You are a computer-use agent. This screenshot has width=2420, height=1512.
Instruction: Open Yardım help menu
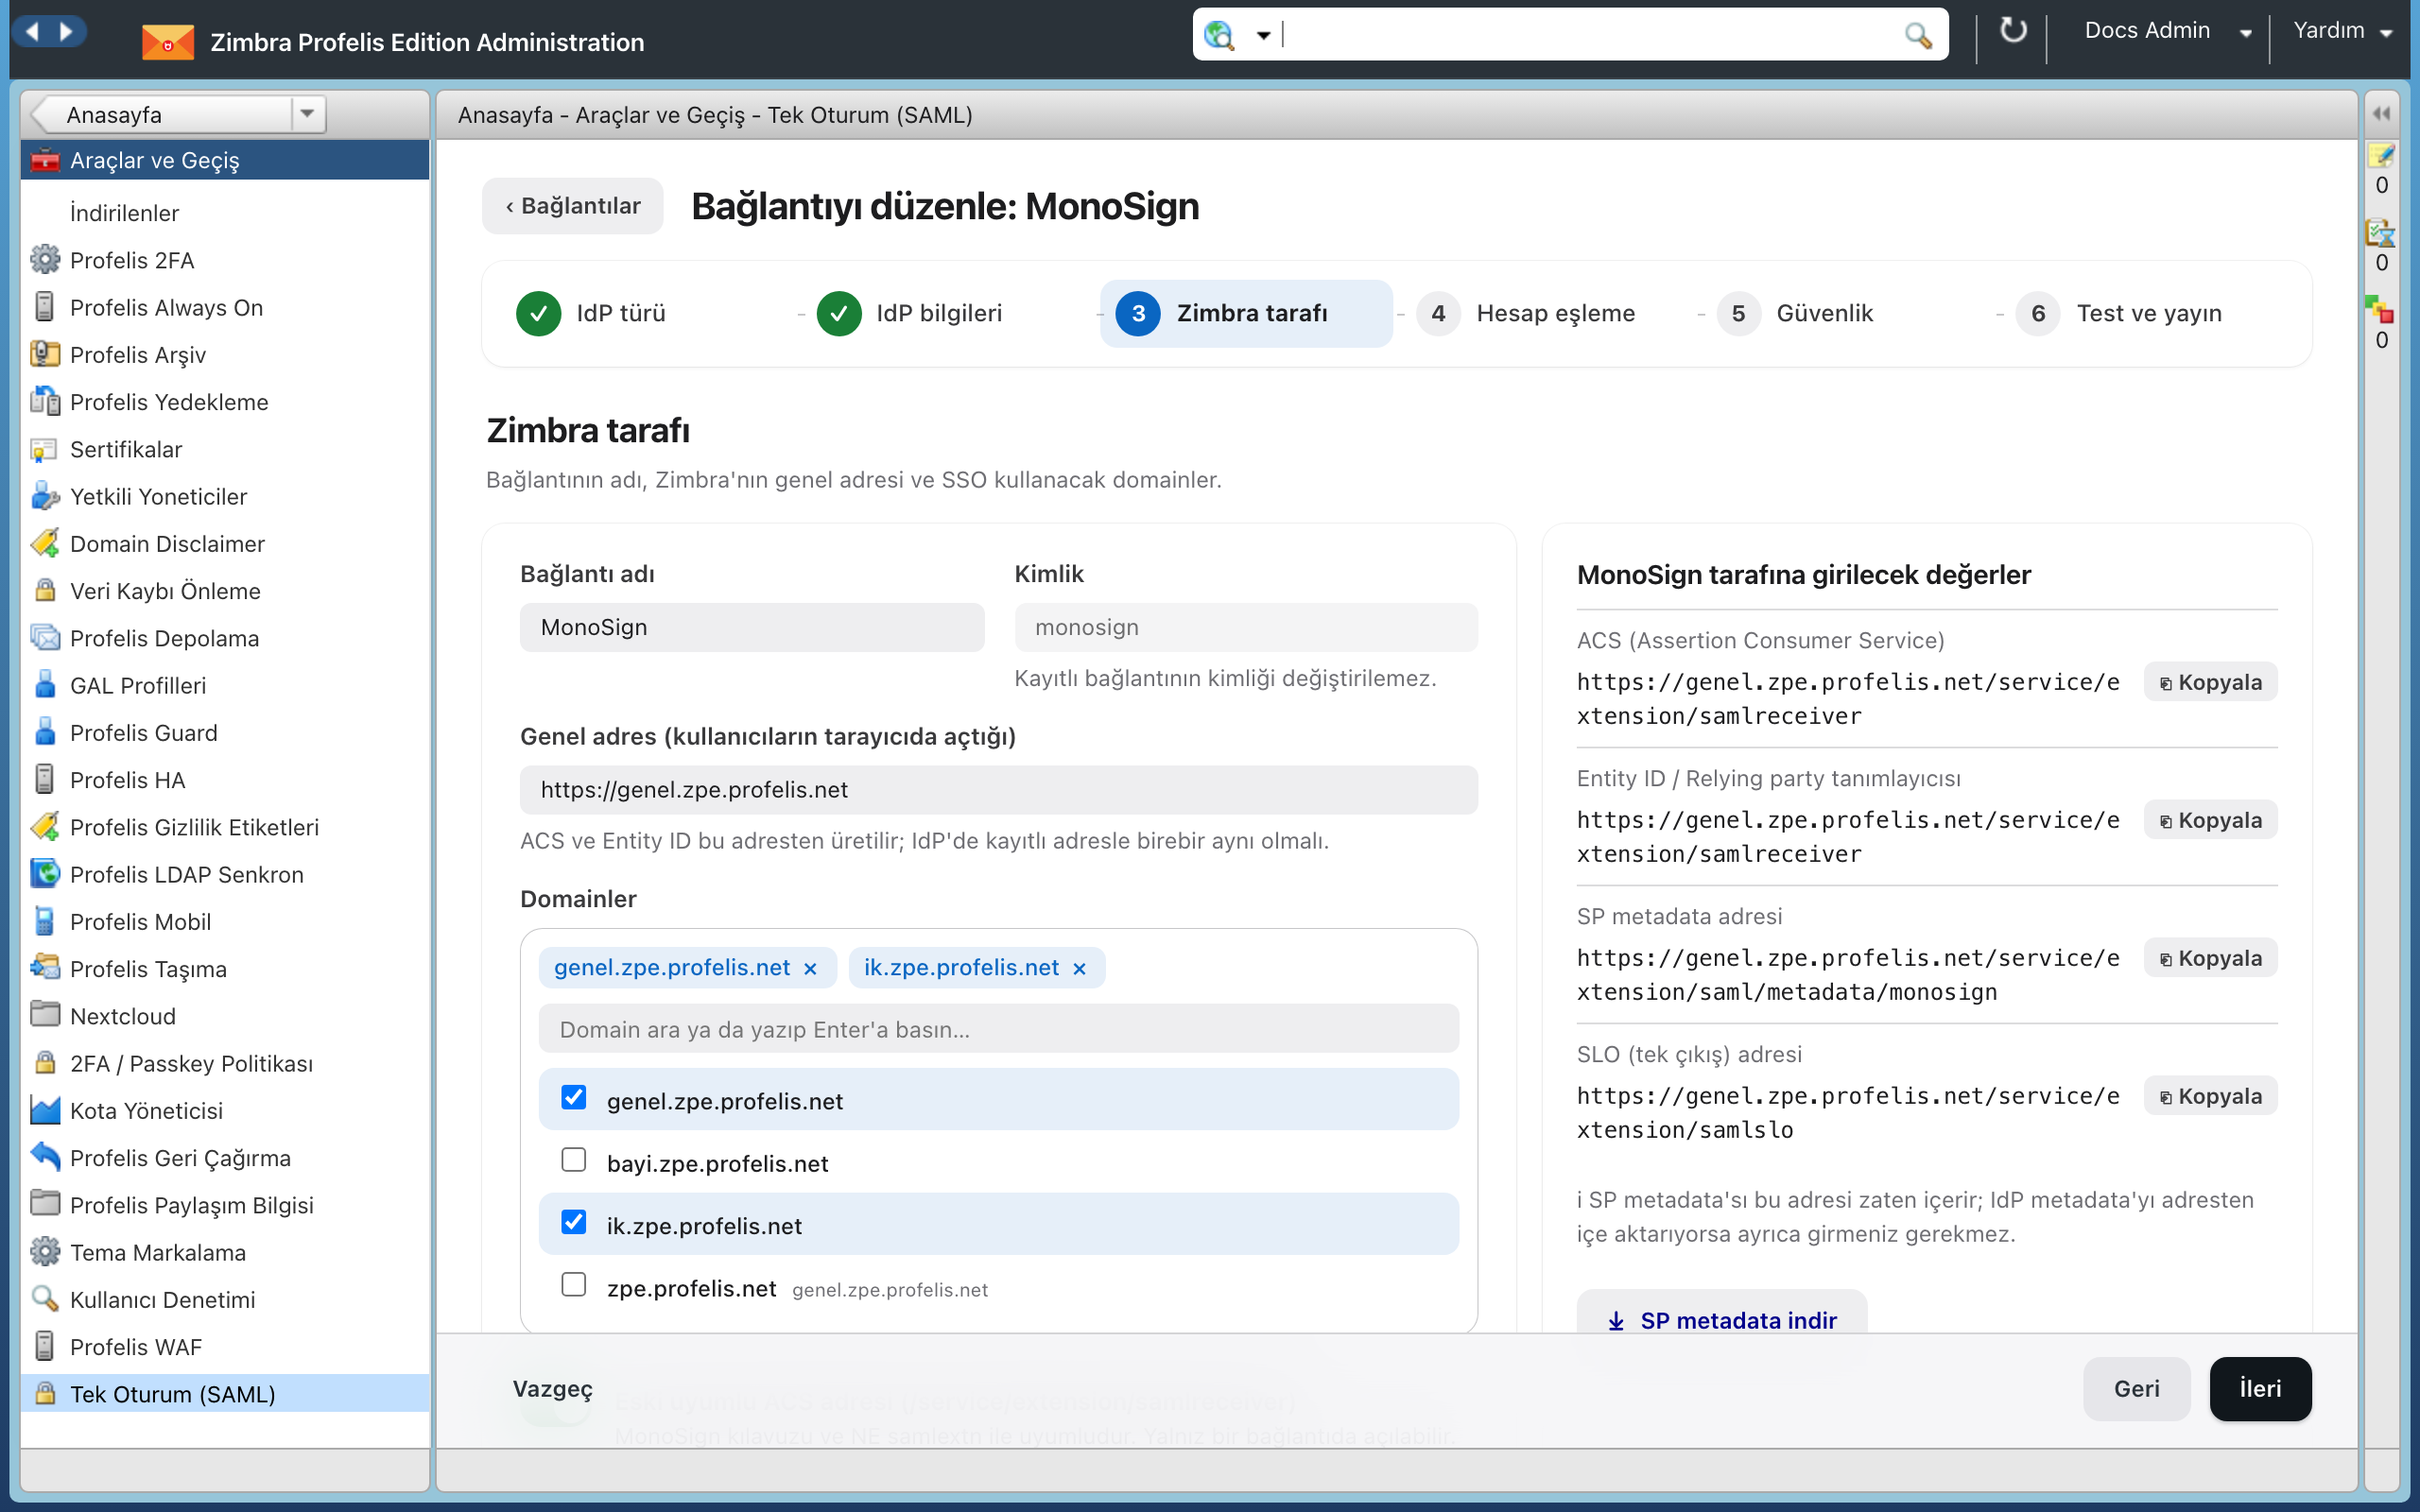coord(2342,31)
